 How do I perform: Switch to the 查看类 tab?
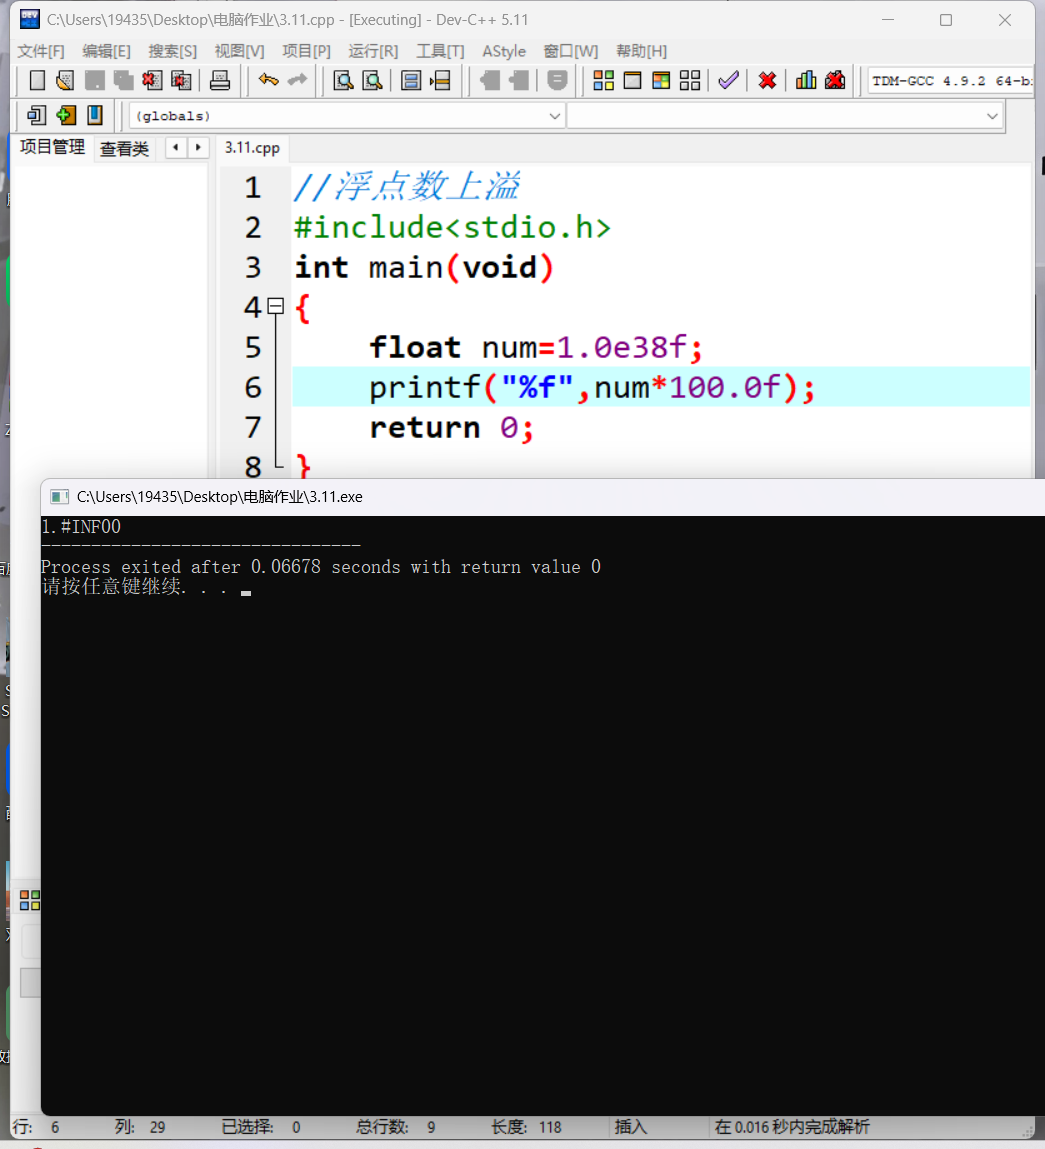coord(125,149)
